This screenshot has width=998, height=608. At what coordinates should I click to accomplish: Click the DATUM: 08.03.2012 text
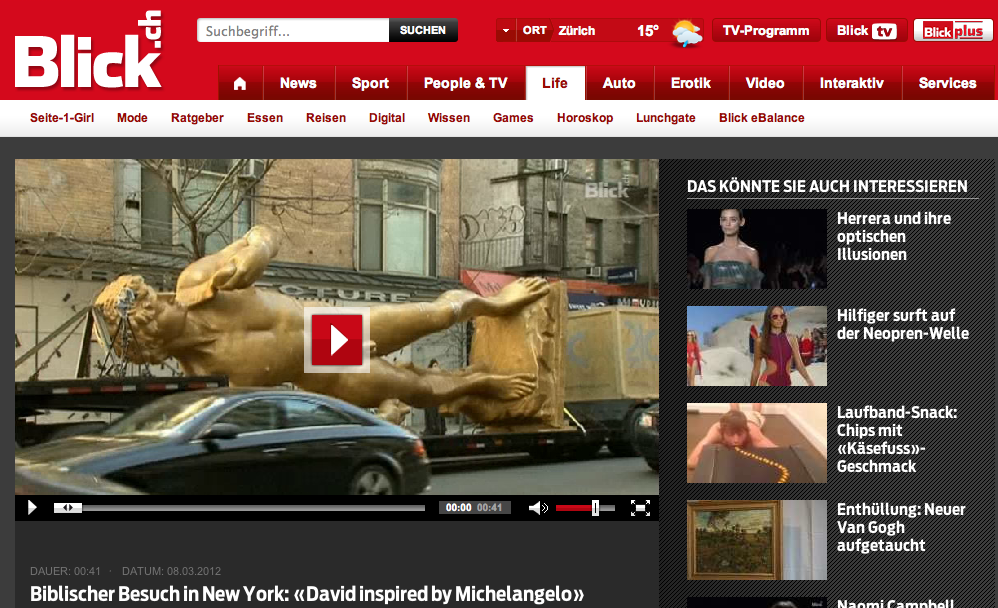[x=171, y=571]
